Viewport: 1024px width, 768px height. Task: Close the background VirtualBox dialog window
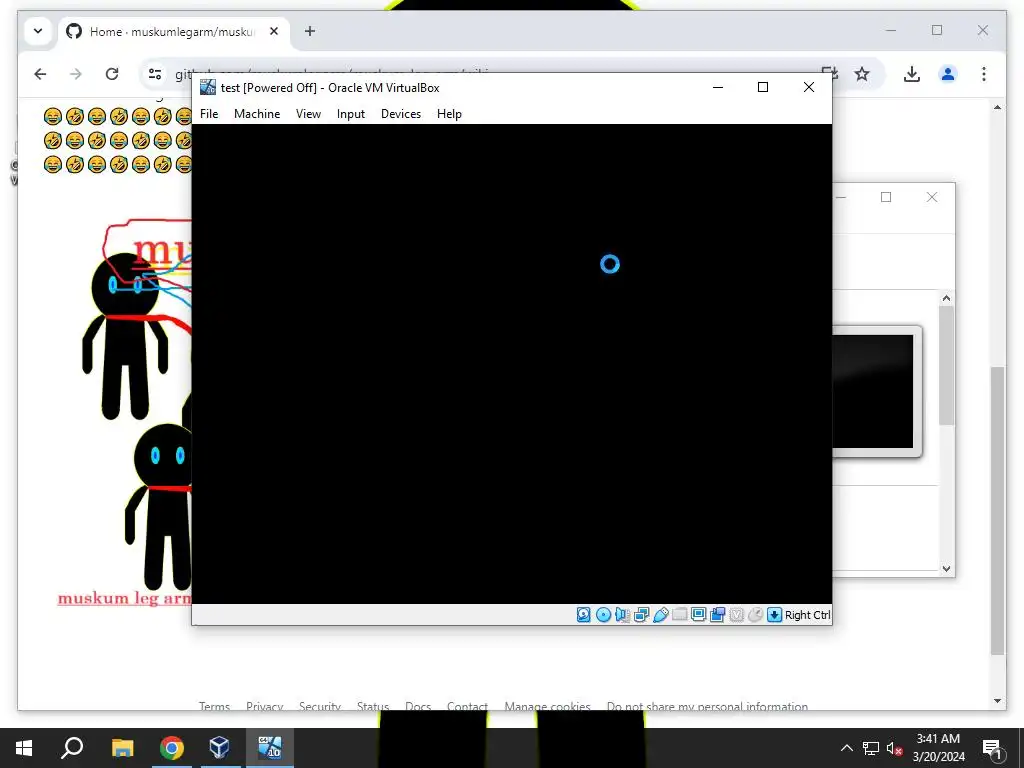tap(932, 197)
